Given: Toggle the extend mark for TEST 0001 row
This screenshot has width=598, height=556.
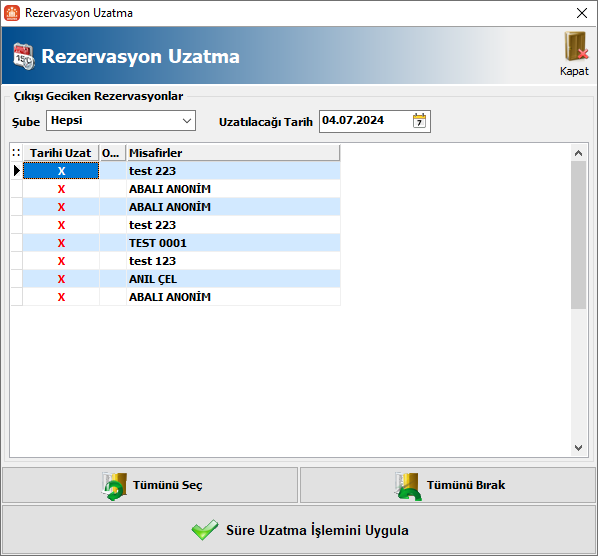Looking at the screenshot, I should pyautogui.click(x=61, y=243).
